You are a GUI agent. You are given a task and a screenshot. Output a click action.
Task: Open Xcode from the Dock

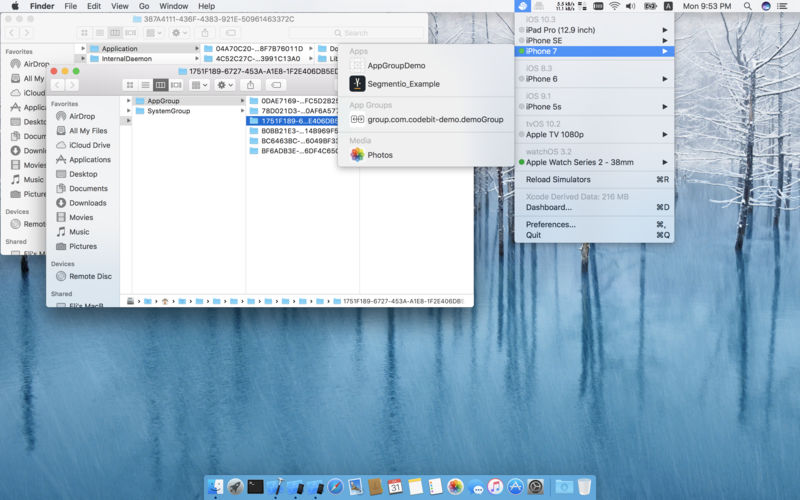pos(276,487)
